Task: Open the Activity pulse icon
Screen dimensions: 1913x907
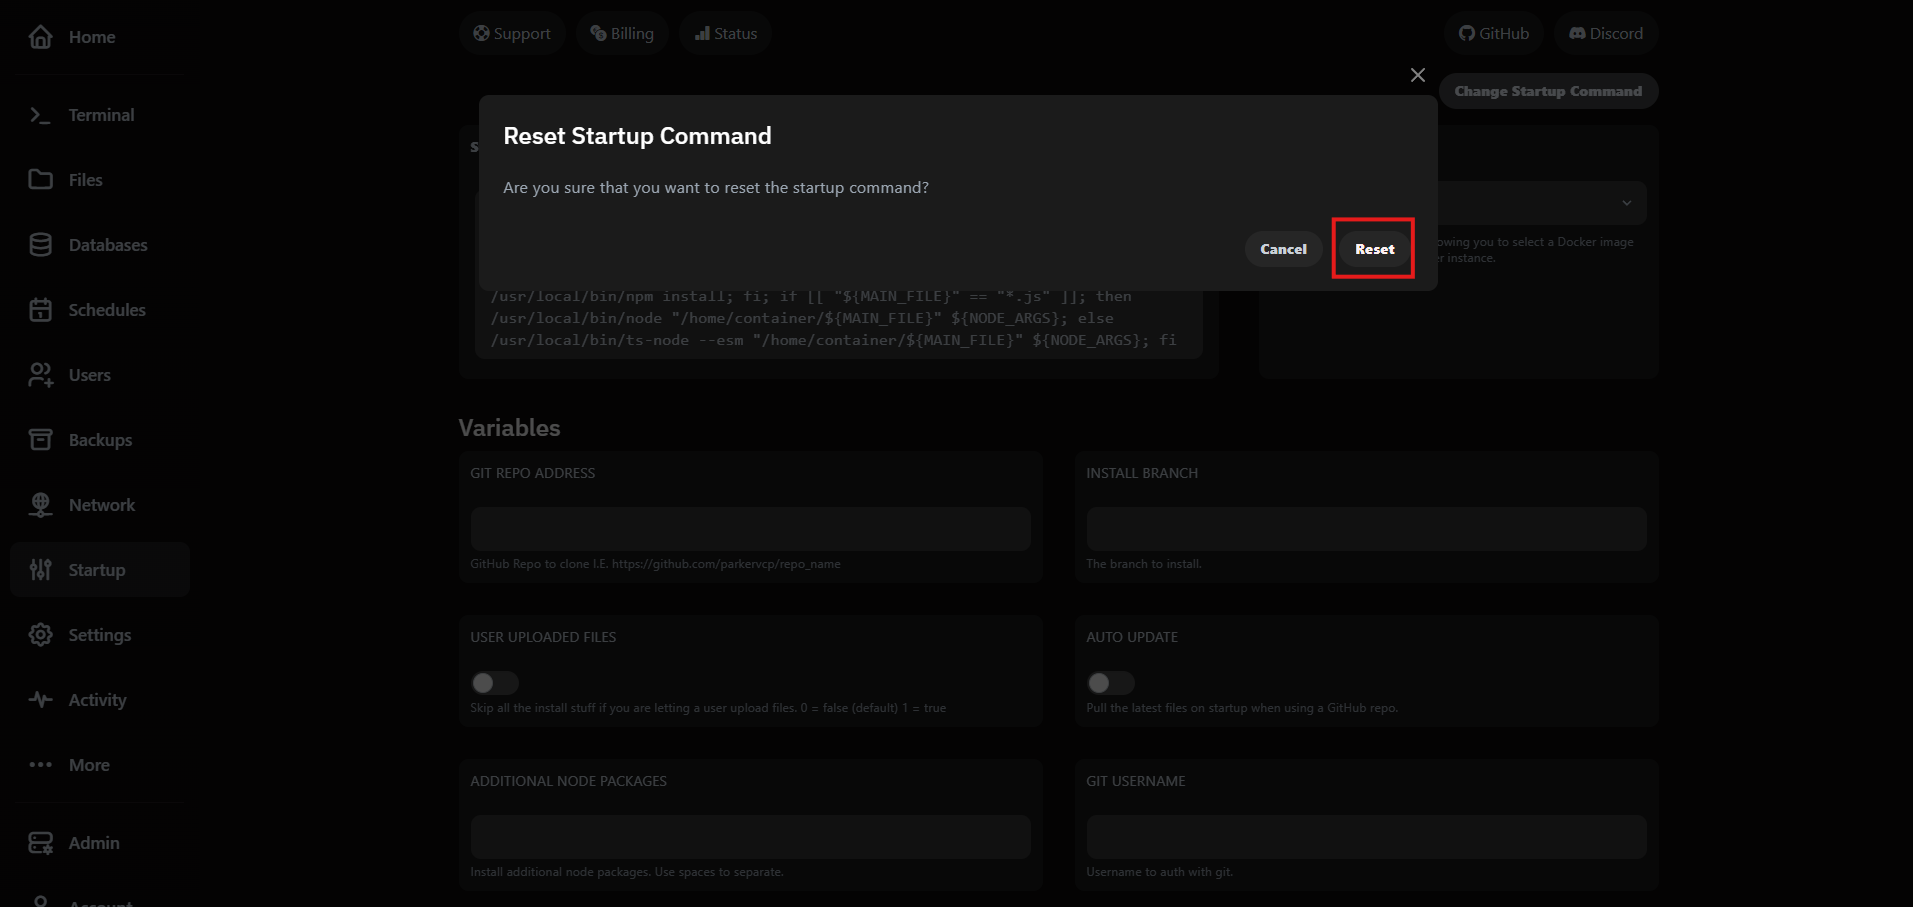Action: (x=40, y=699)
